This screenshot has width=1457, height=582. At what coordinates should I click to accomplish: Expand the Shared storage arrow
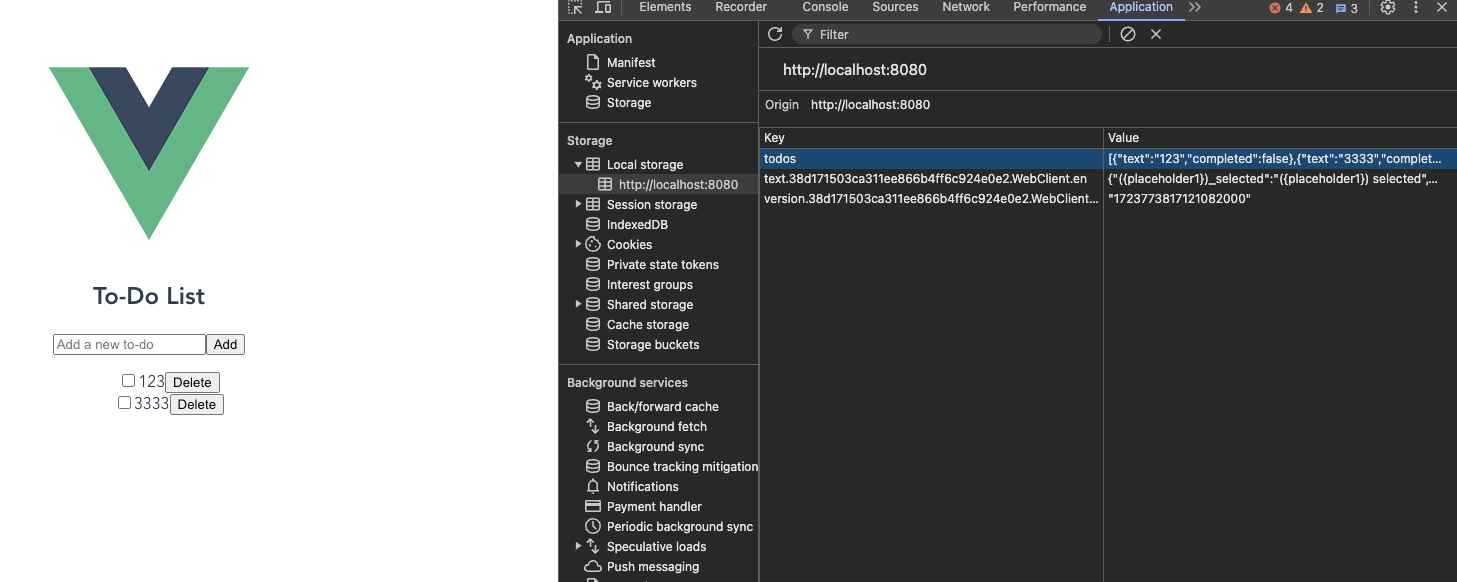point(578,304)
